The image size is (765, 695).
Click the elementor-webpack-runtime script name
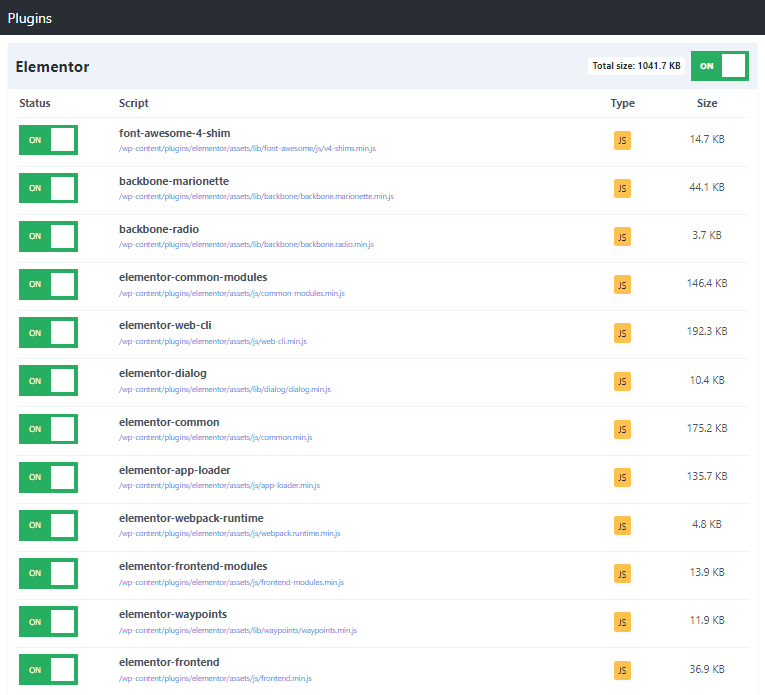pos(191,518)
